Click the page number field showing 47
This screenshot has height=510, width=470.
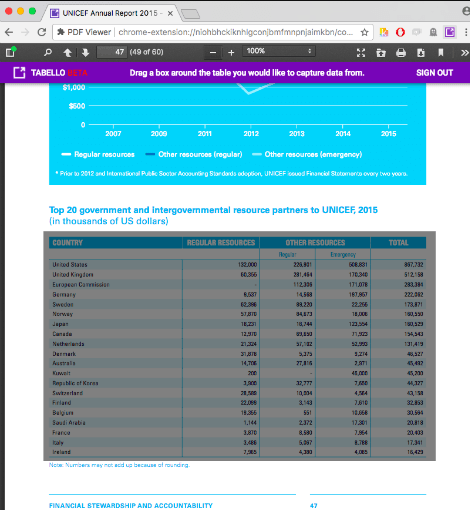(x=112, y=52)
